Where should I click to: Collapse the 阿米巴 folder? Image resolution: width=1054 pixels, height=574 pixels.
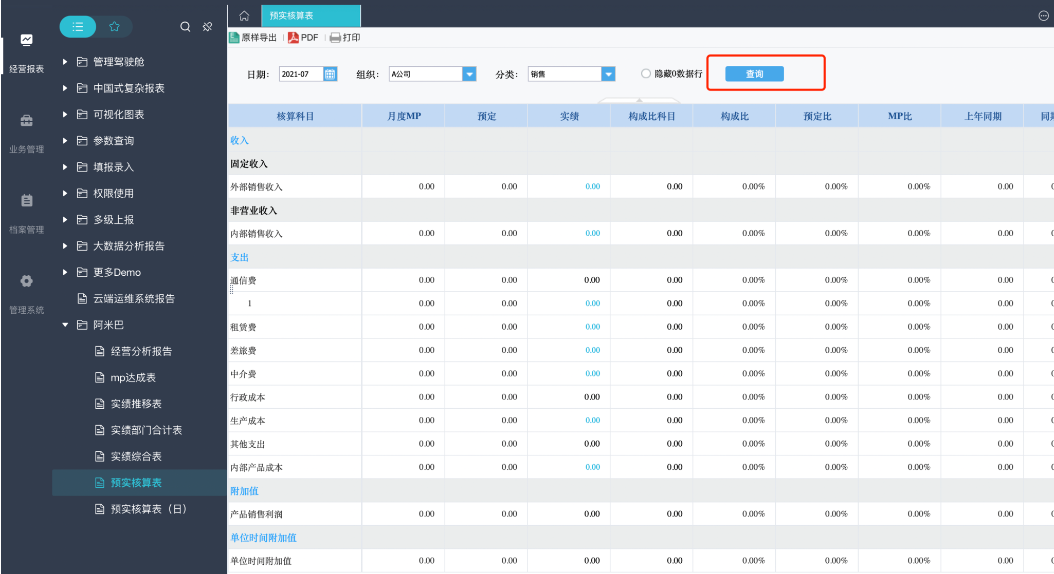(66, 325)
